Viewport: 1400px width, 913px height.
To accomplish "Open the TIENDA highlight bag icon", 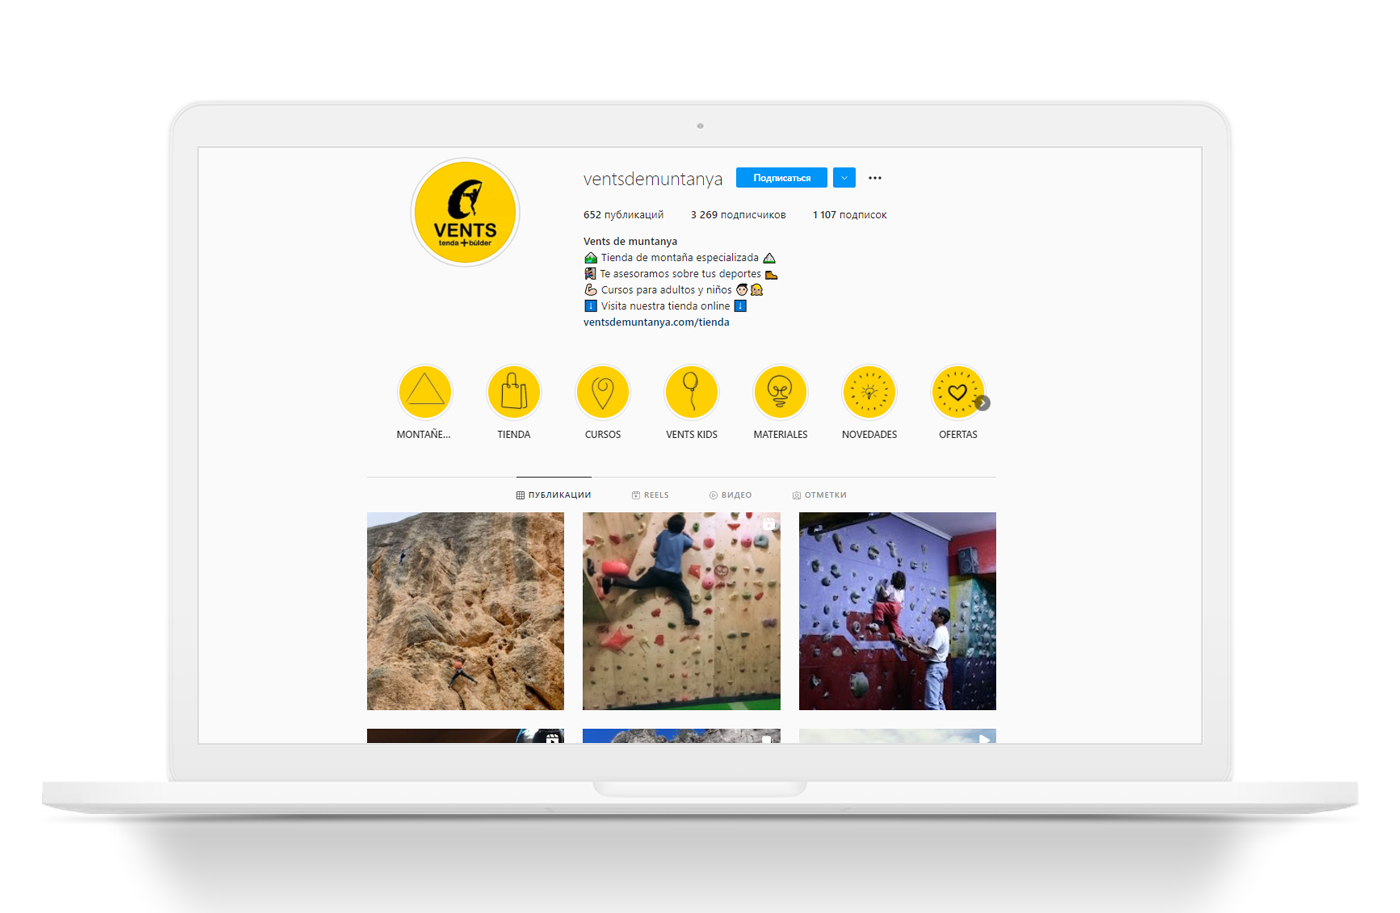I will click(514, 392).
